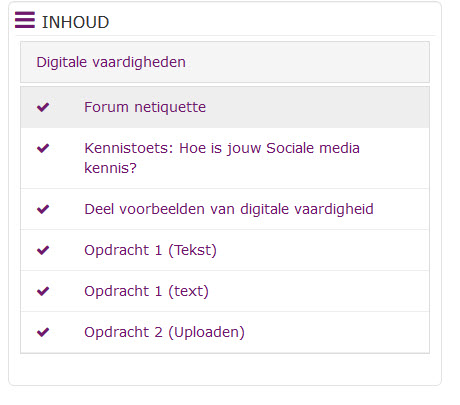Open the Opdracht 2 (Uploaden) assignment

(164, 332)
